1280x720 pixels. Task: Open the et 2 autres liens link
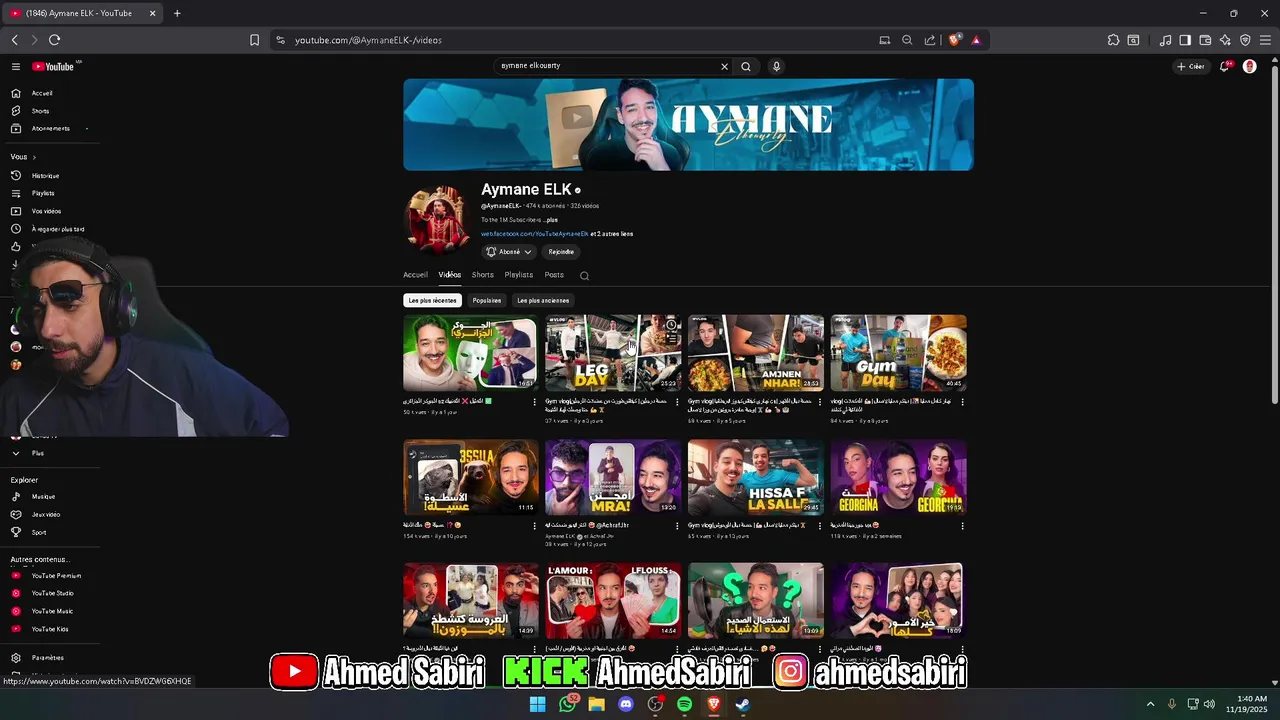(612, 234)
